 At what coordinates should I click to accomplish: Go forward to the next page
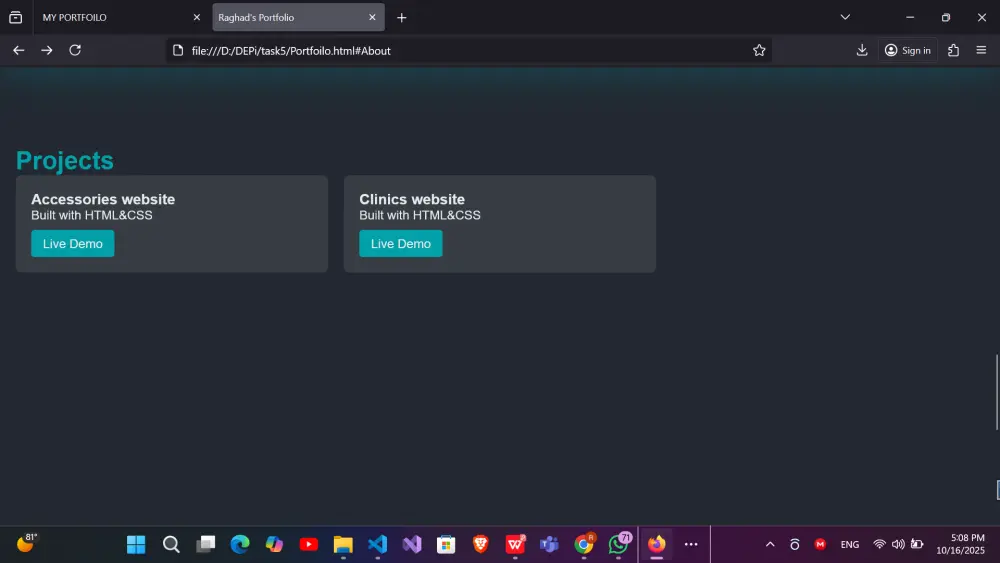(47, 50)
